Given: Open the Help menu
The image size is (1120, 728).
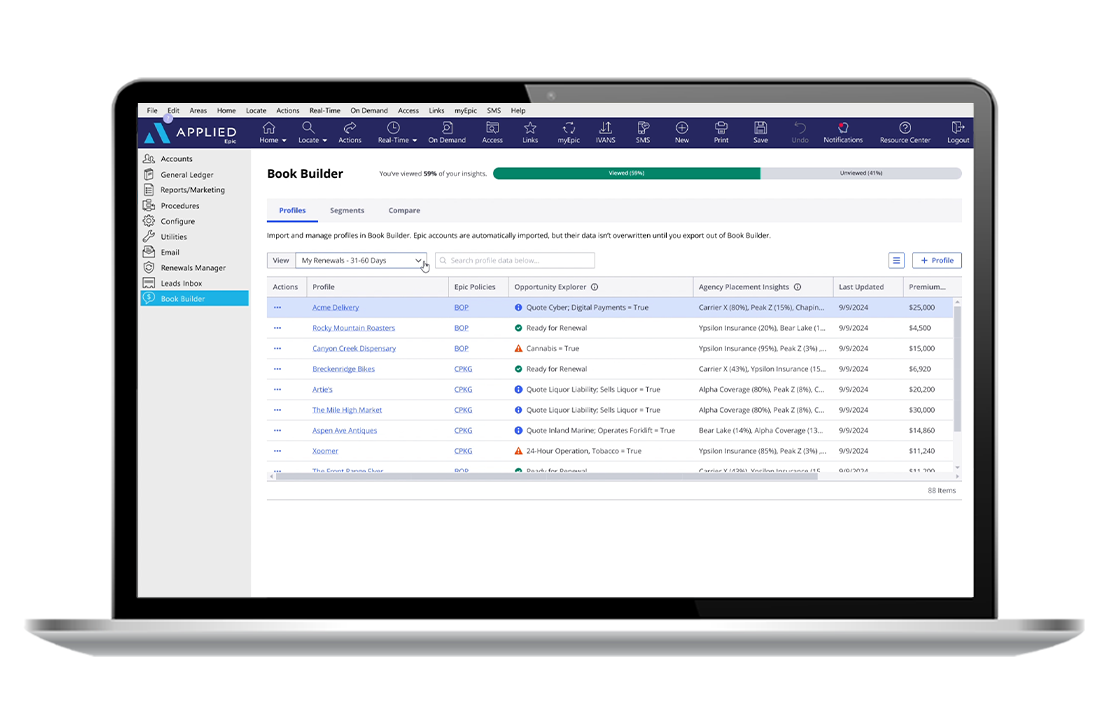Looking at the screenshot, I should tap(518, 111).
